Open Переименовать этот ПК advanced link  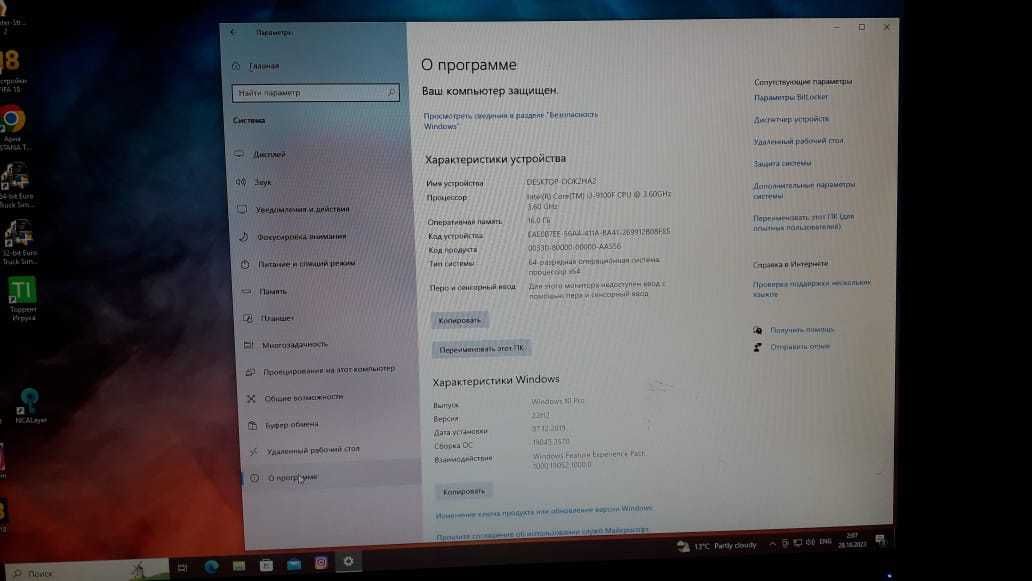point(804,222)
